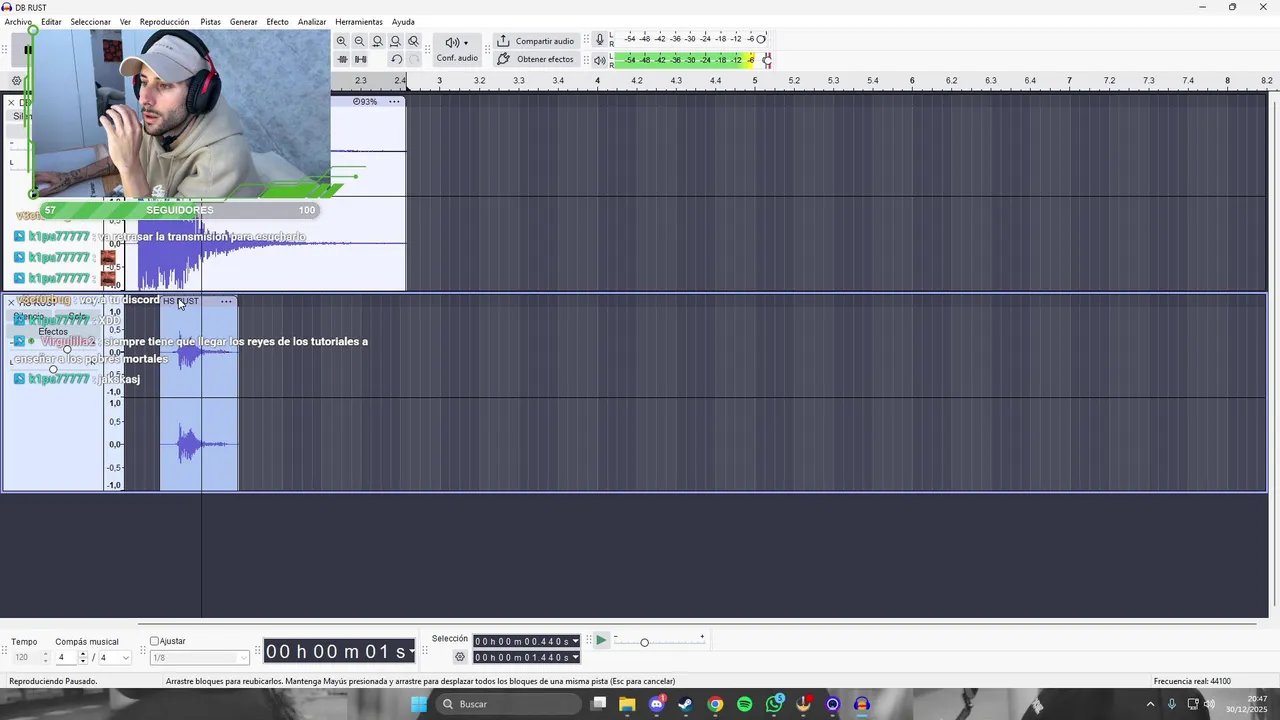Viewport: 1280px width, 720px height.
Task: Click the Windows taskbar Buscar search box
Action: 506,704
